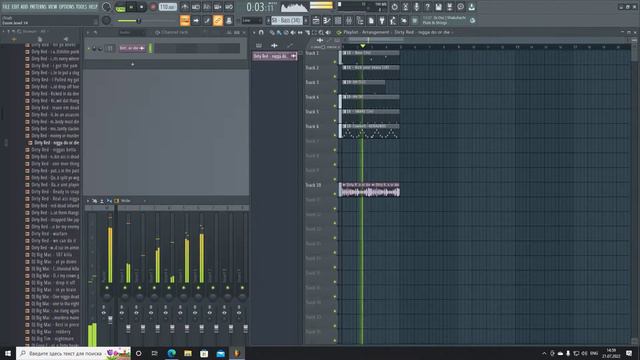
Task: Toggle the channel rack channel mute LED
Action: tap(89, 49)
